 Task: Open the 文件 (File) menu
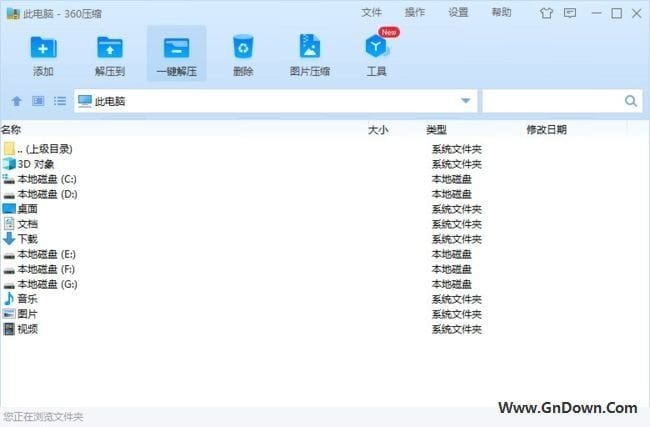pos(372,13)
